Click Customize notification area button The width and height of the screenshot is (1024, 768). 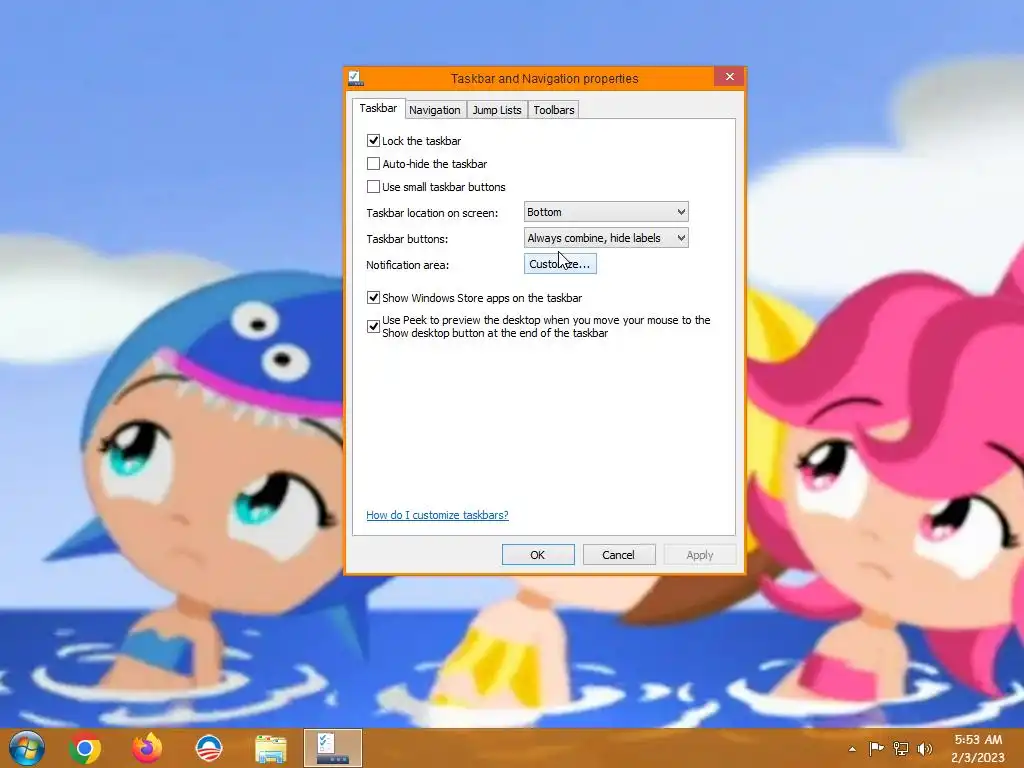click(560, 264)
